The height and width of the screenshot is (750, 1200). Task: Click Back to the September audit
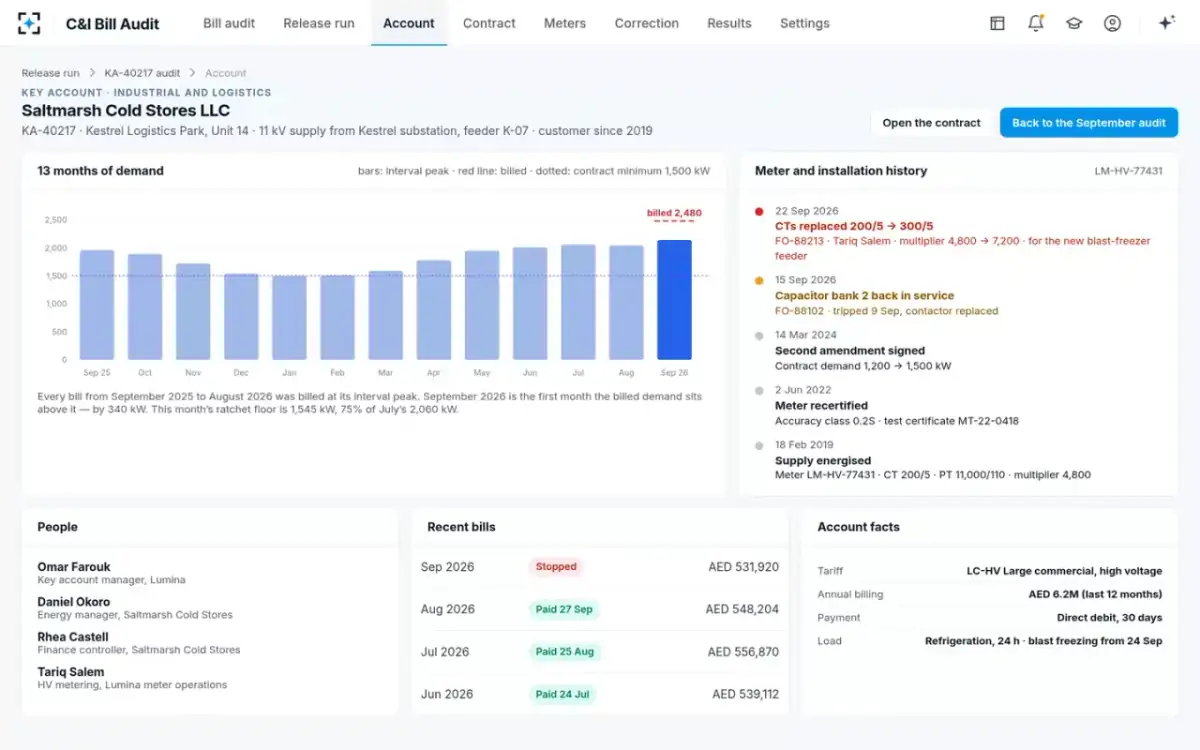[x=1089, y=123]
